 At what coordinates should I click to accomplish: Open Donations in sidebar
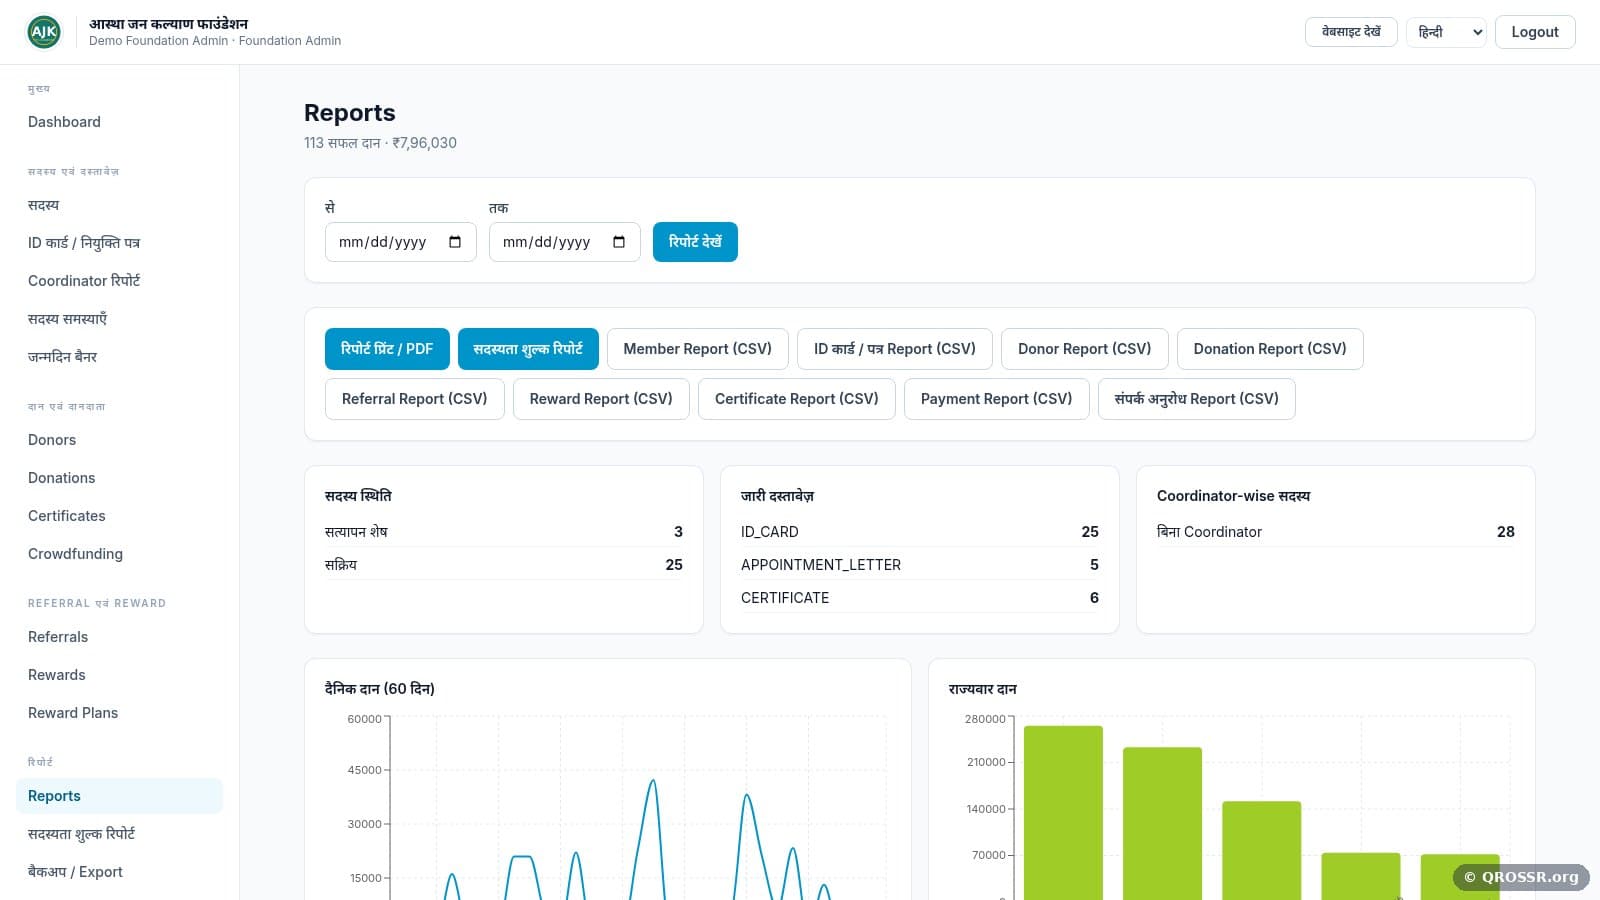(x=119, y=478)
